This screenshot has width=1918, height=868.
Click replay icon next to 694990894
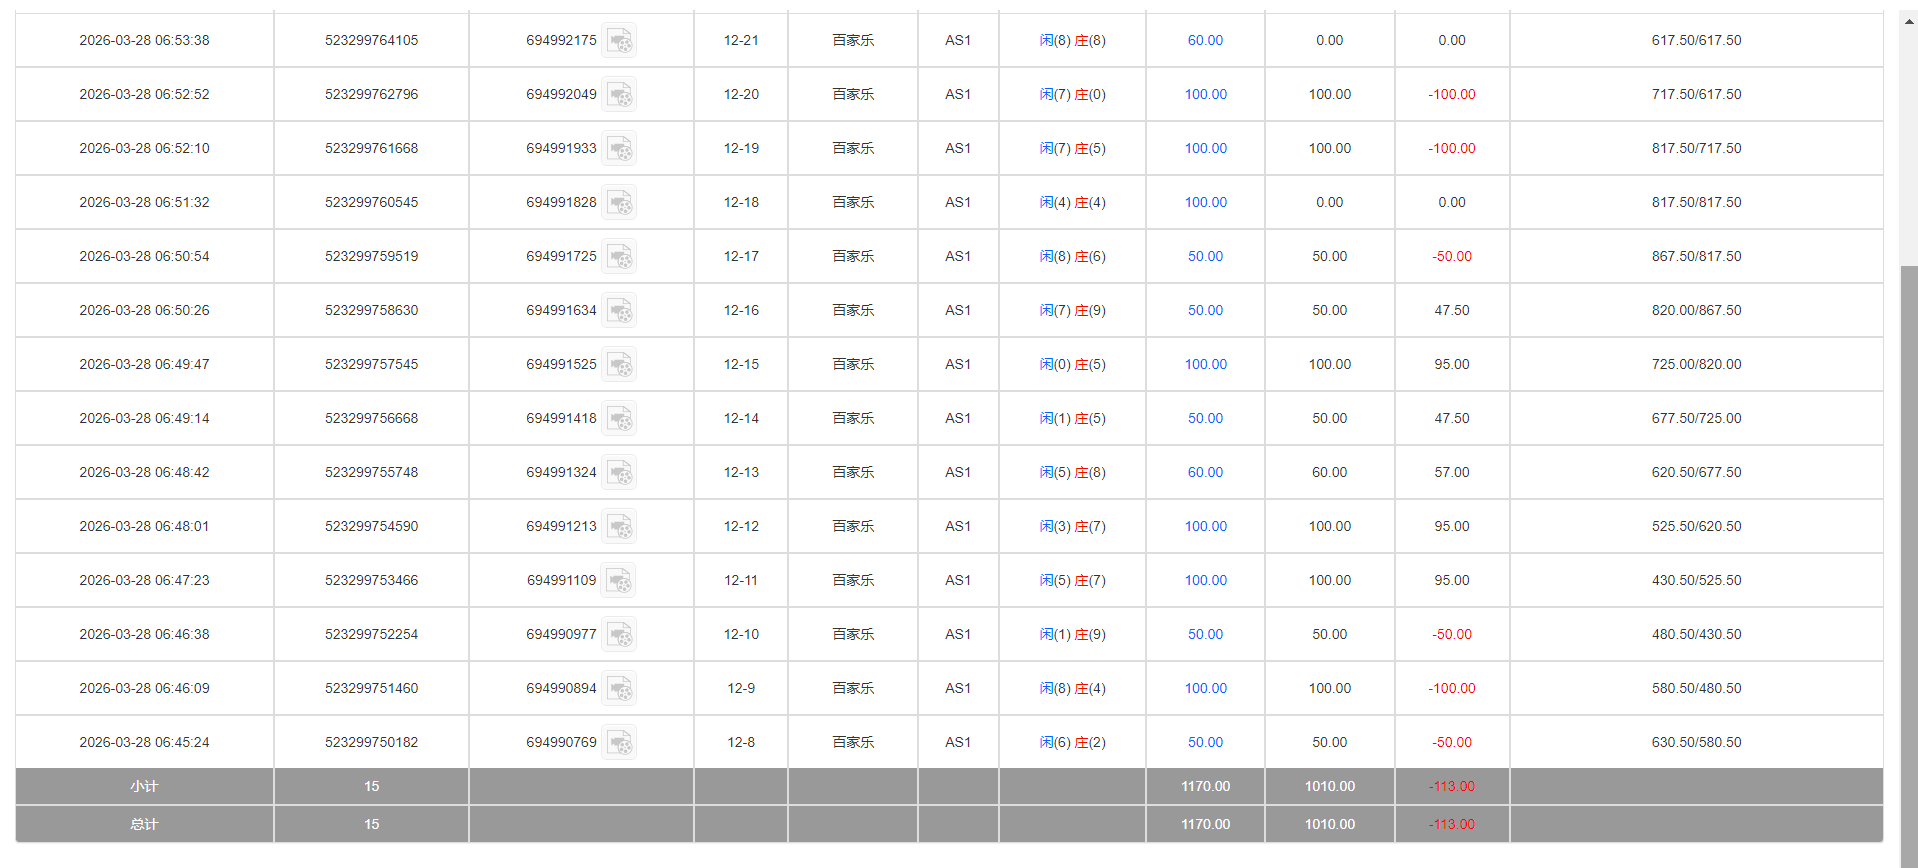click(x=619, y=689)
